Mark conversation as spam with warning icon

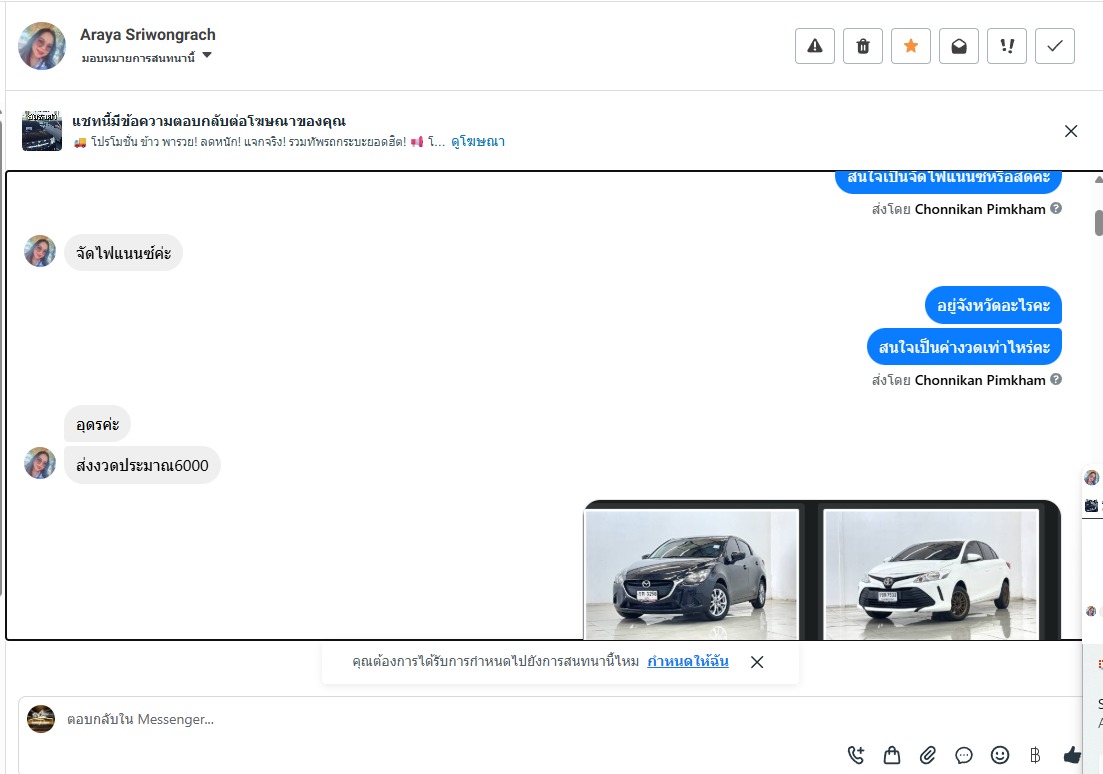point(815,46)
